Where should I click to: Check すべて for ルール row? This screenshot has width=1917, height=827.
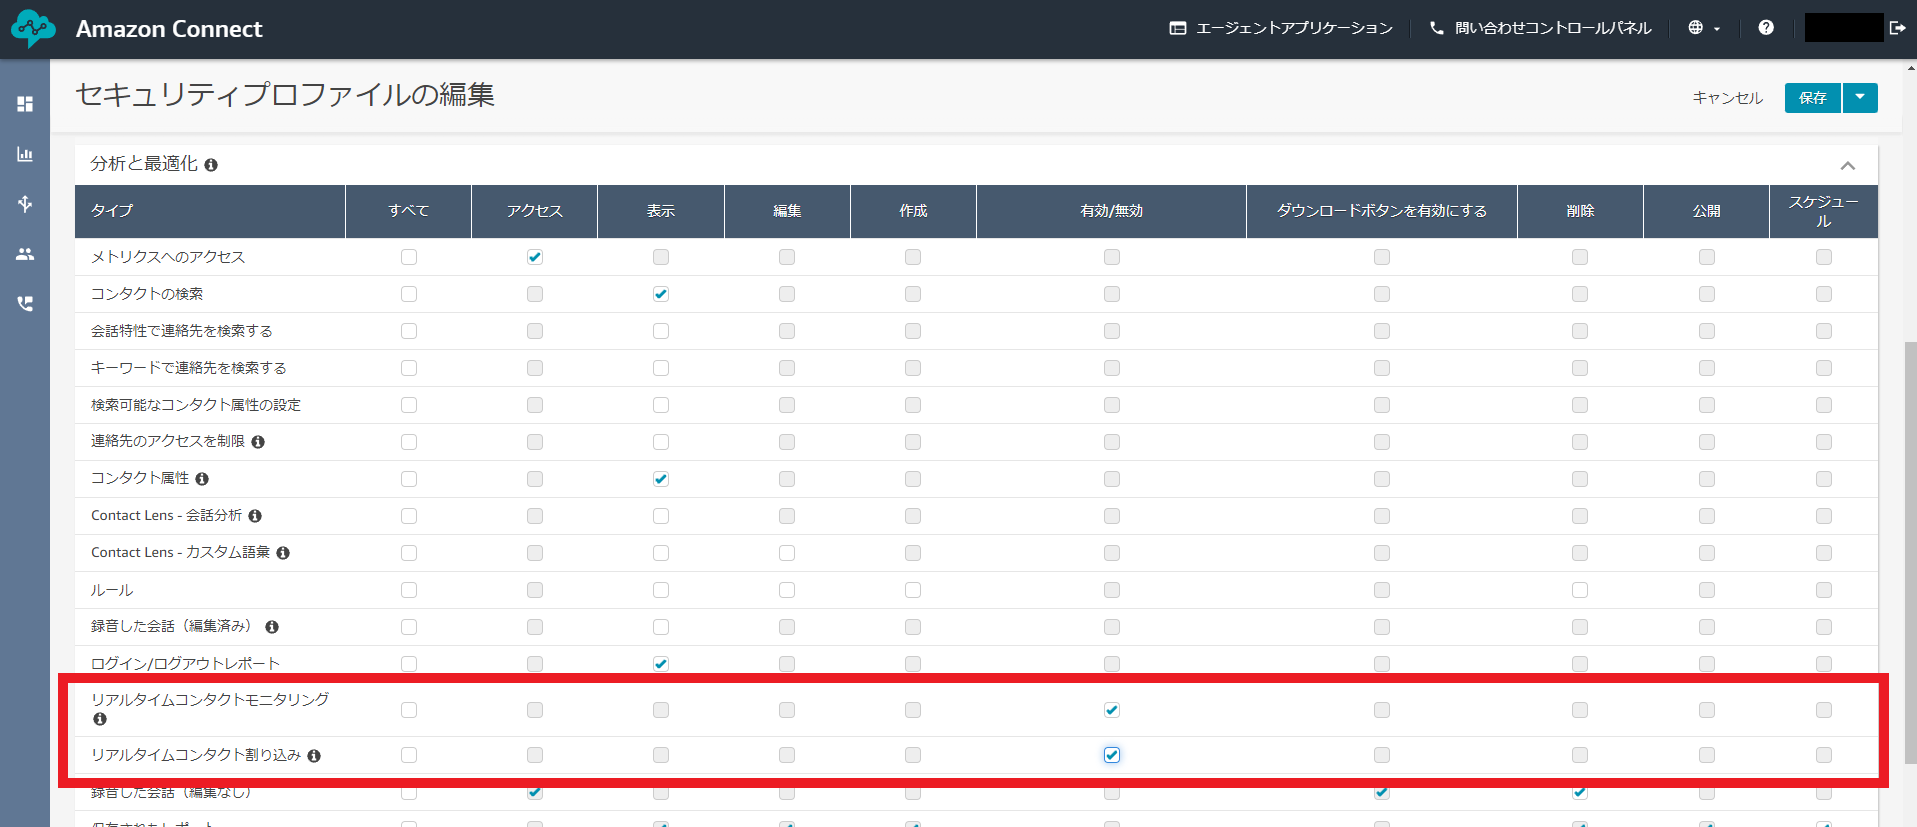[409, 590]
